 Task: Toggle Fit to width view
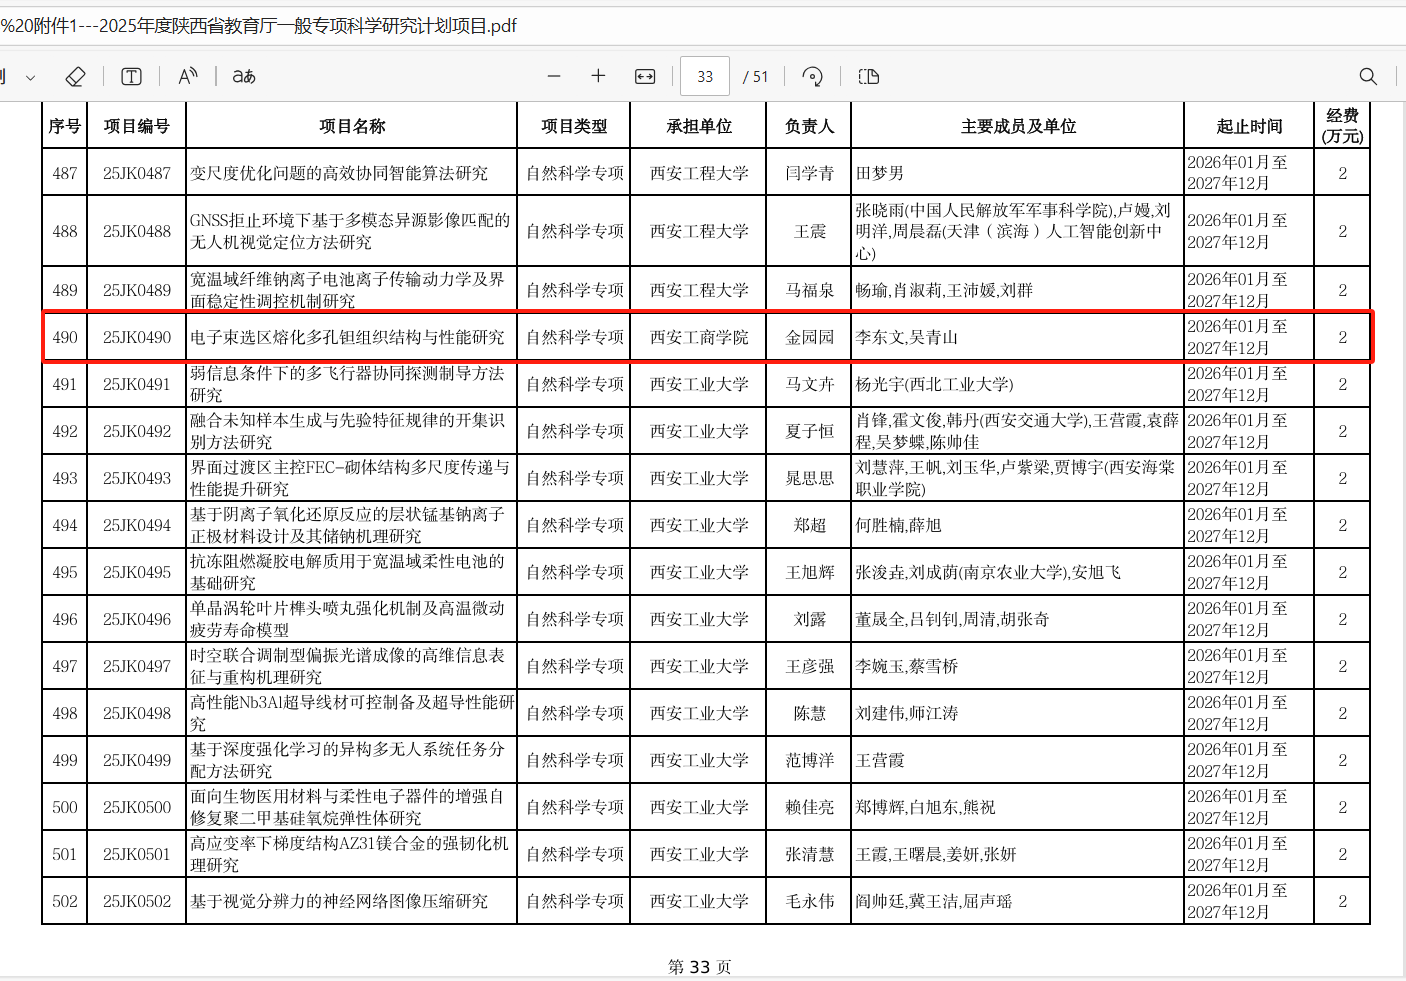click(645, 77)
